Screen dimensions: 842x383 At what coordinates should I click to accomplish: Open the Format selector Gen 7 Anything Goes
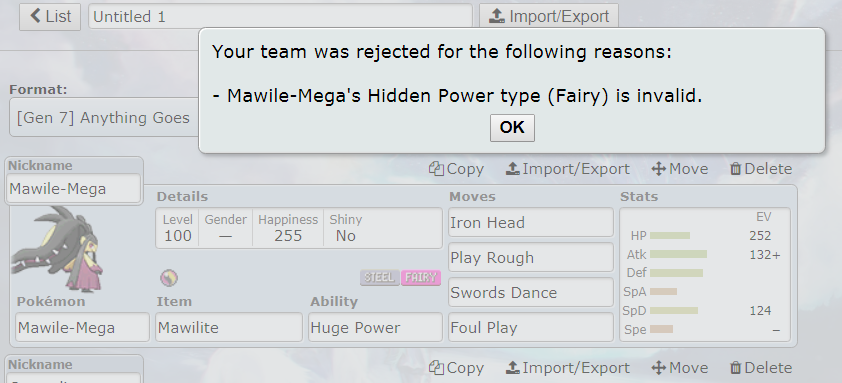pos(104,117)
